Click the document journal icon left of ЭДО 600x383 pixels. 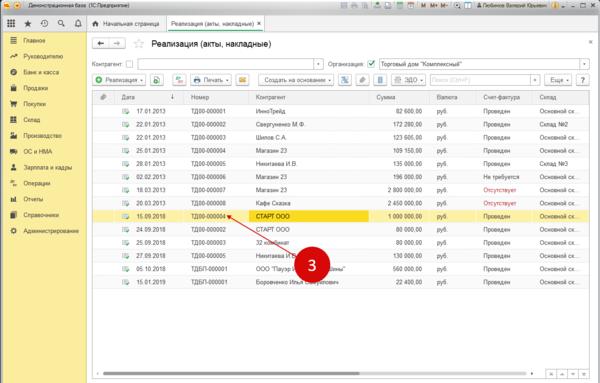380,80
